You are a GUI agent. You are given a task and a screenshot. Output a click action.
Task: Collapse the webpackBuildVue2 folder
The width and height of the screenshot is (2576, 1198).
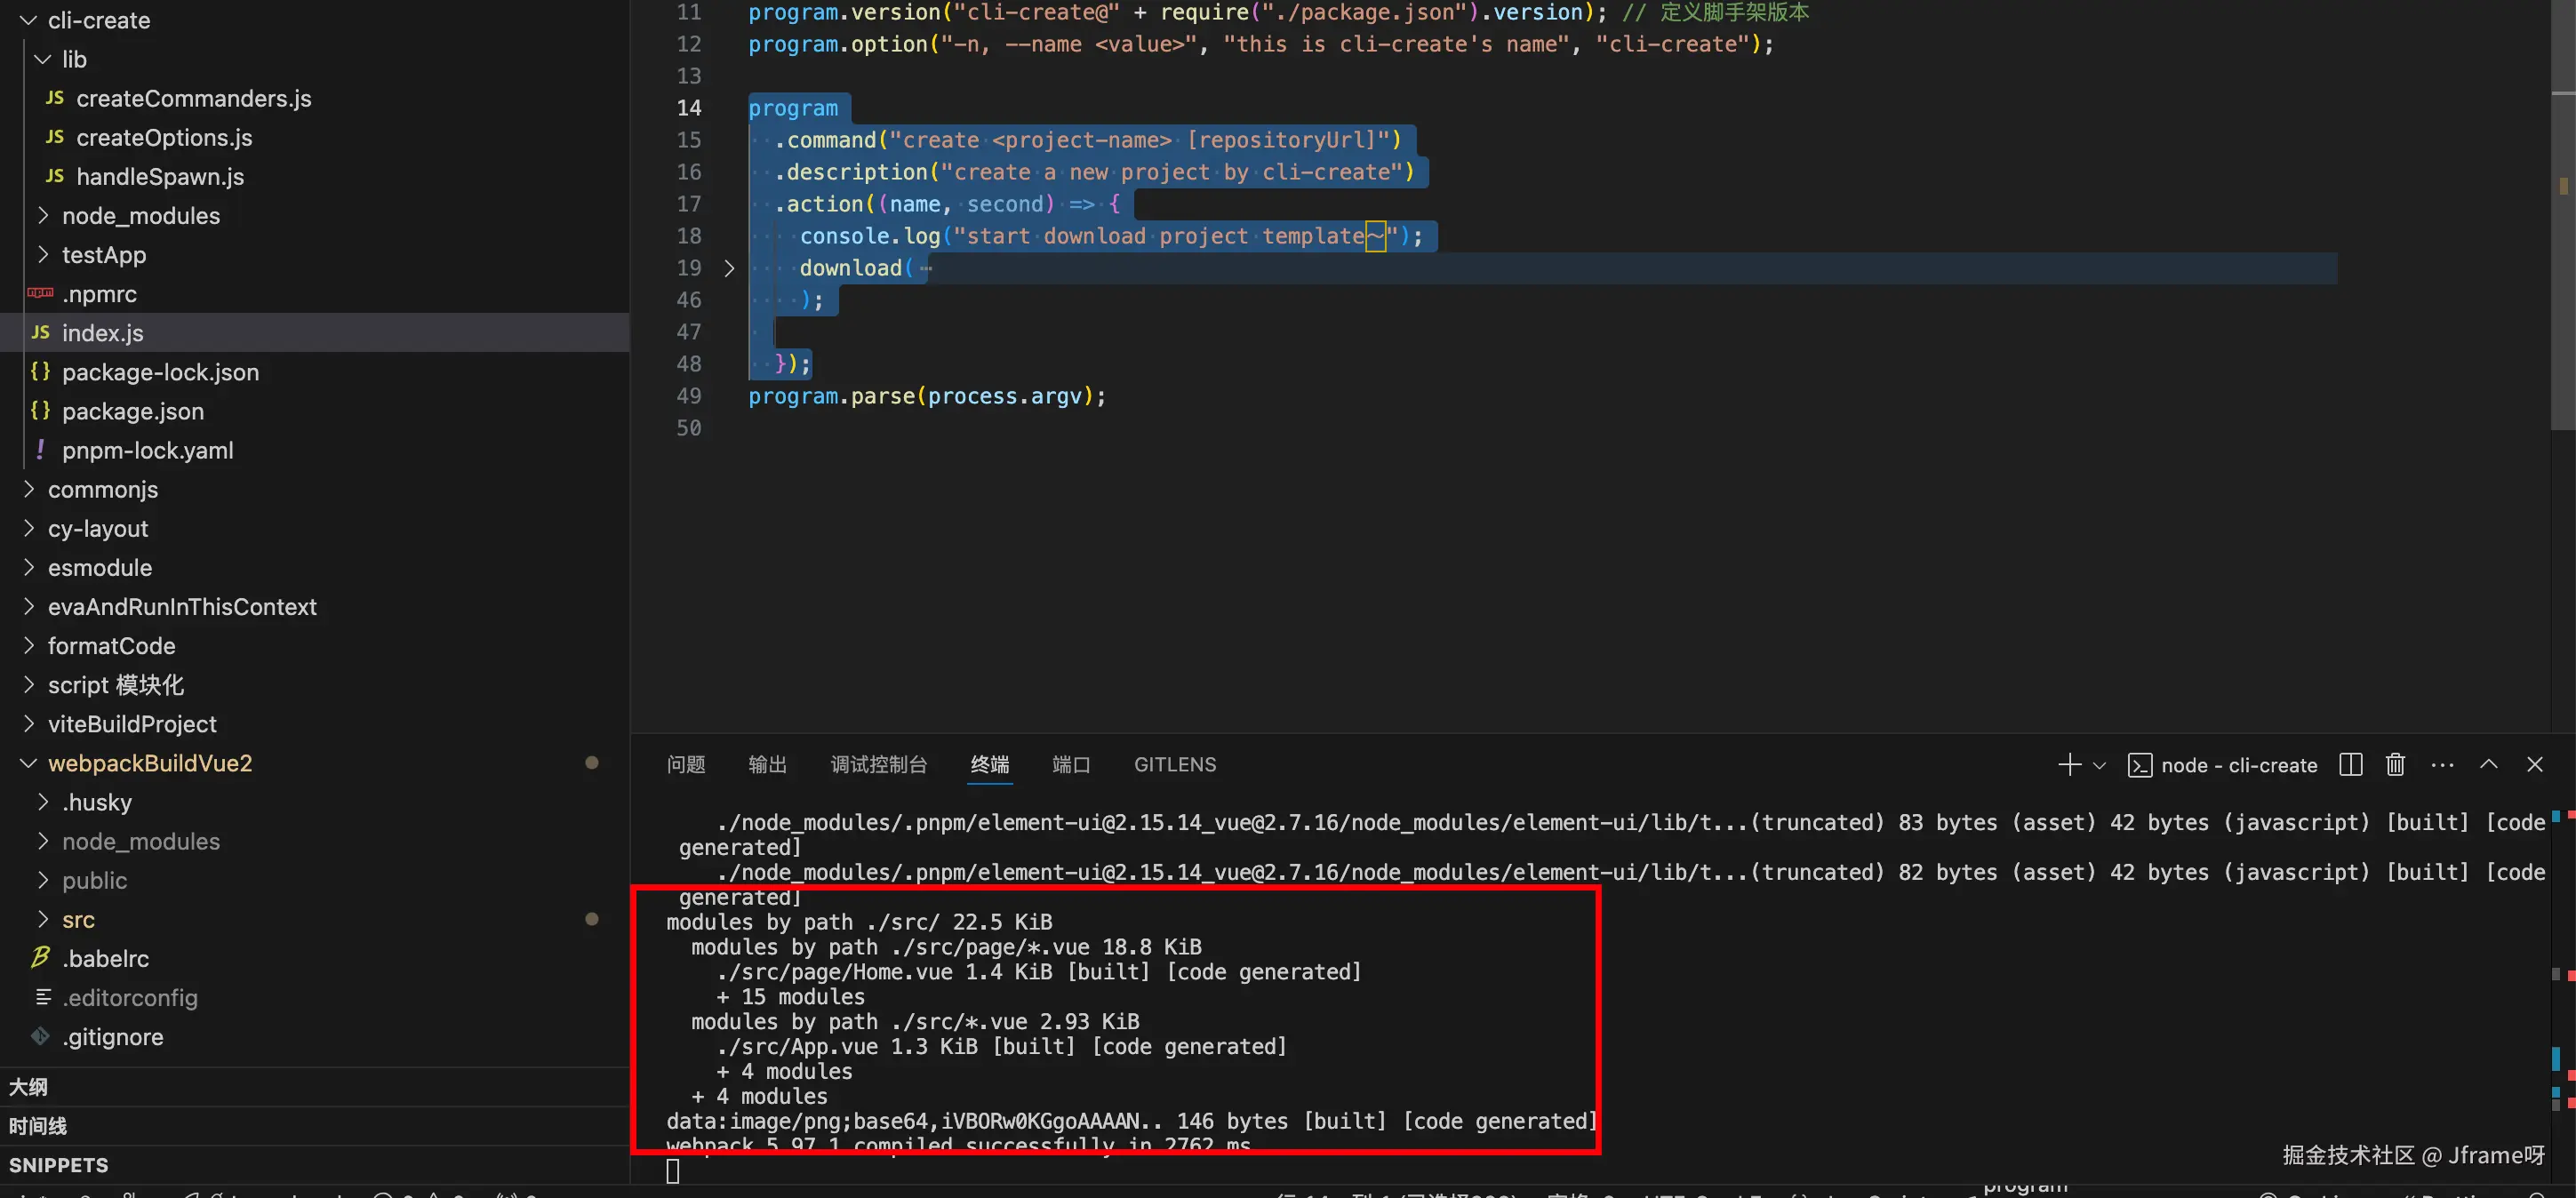pos(150,763)
